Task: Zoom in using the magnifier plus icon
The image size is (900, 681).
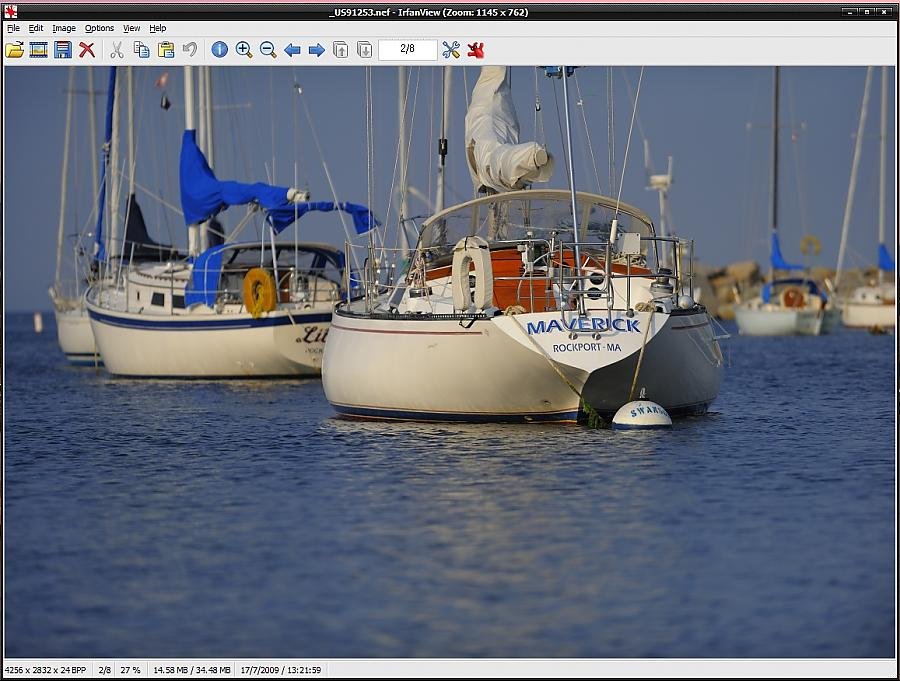Action: pyautogui.click(x=244, y=50)
